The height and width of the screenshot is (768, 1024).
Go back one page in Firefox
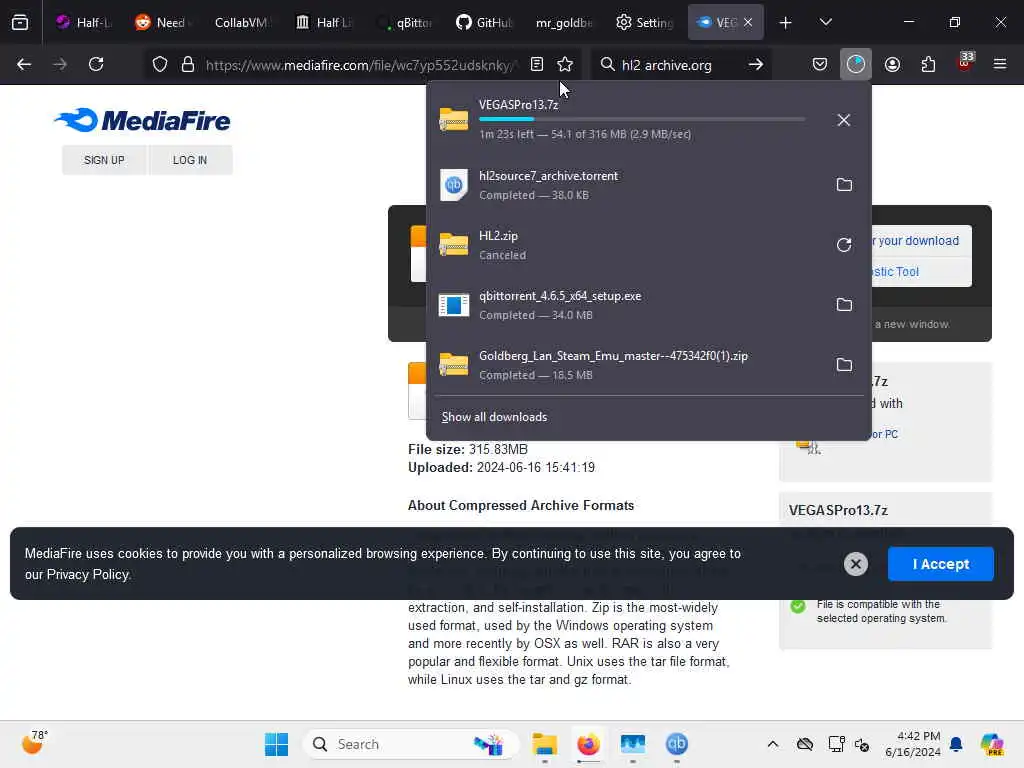[24, 64]
